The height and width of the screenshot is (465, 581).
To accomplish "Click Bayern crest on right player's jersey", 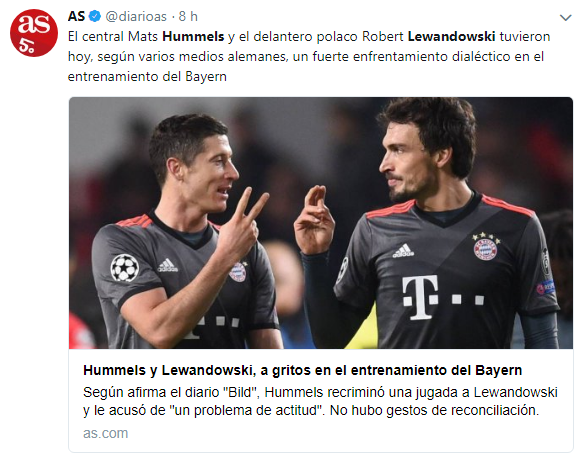I will click(x=485, y=247).
